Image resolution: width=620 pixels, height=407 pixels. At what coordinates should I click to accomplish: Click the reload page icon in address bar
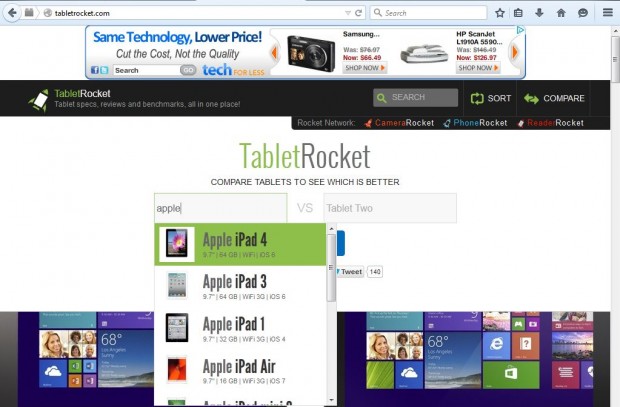click(359, 13)
